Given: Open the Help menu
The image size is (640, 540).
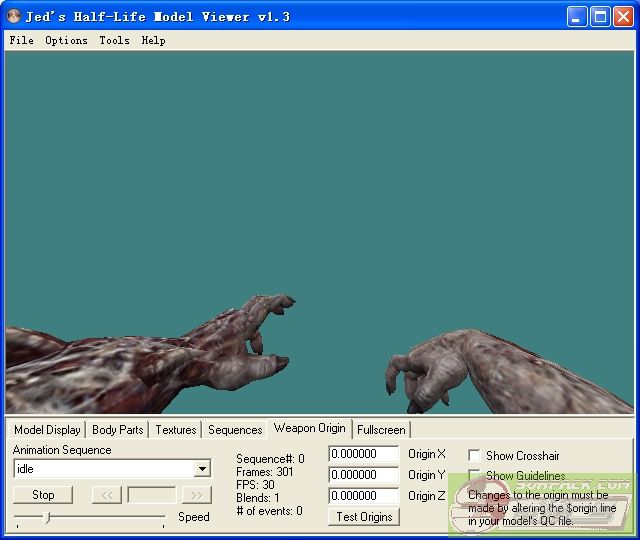Looking at the screenshot, I should (x=153, y=41).
